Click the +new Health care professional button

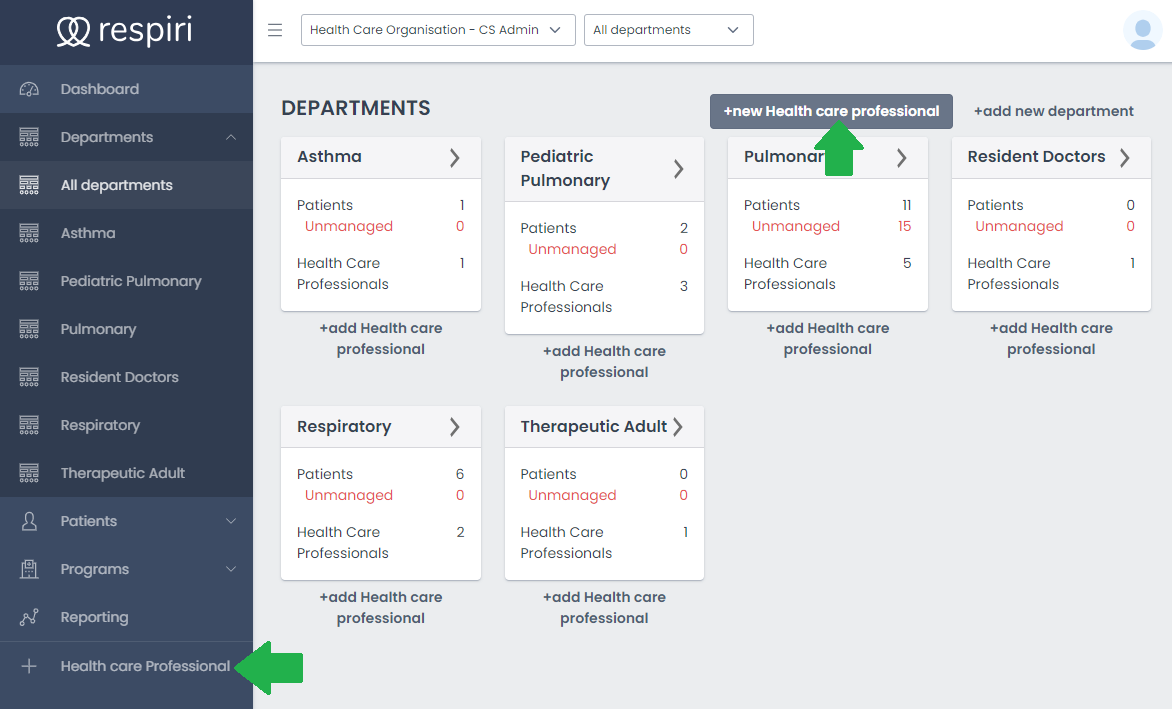click(x=830, y=111)
